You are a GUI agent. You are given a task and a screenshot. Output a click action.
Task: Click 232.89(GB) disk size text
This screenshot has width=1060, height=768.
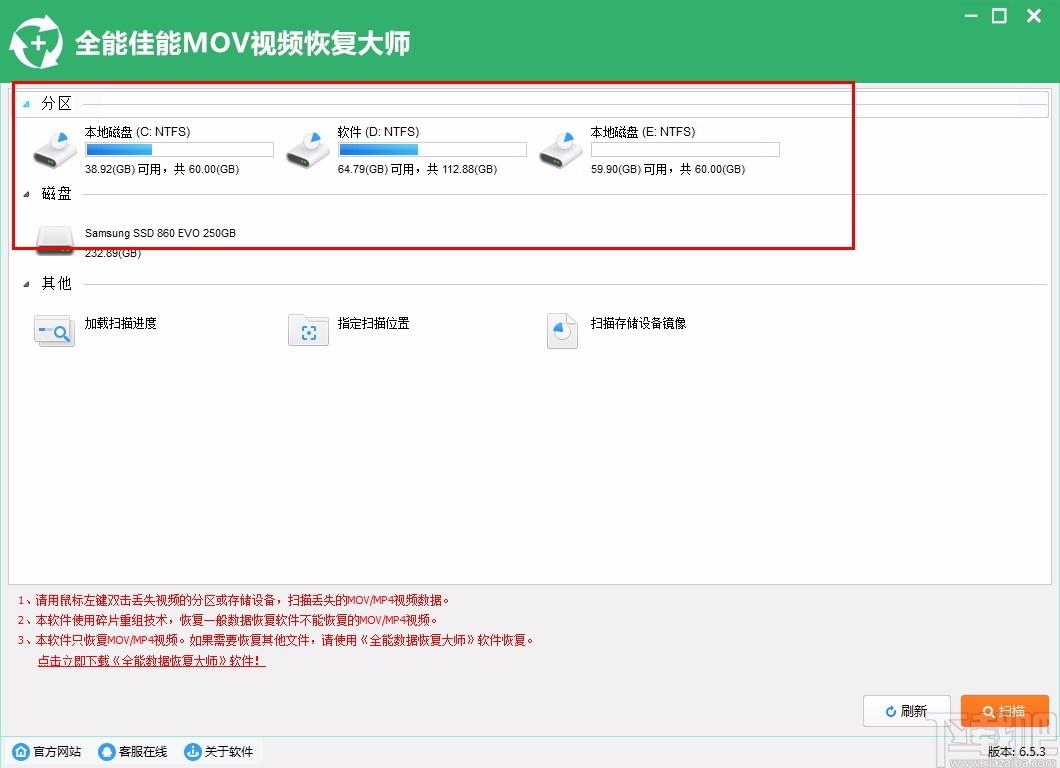tap(113, 254)
